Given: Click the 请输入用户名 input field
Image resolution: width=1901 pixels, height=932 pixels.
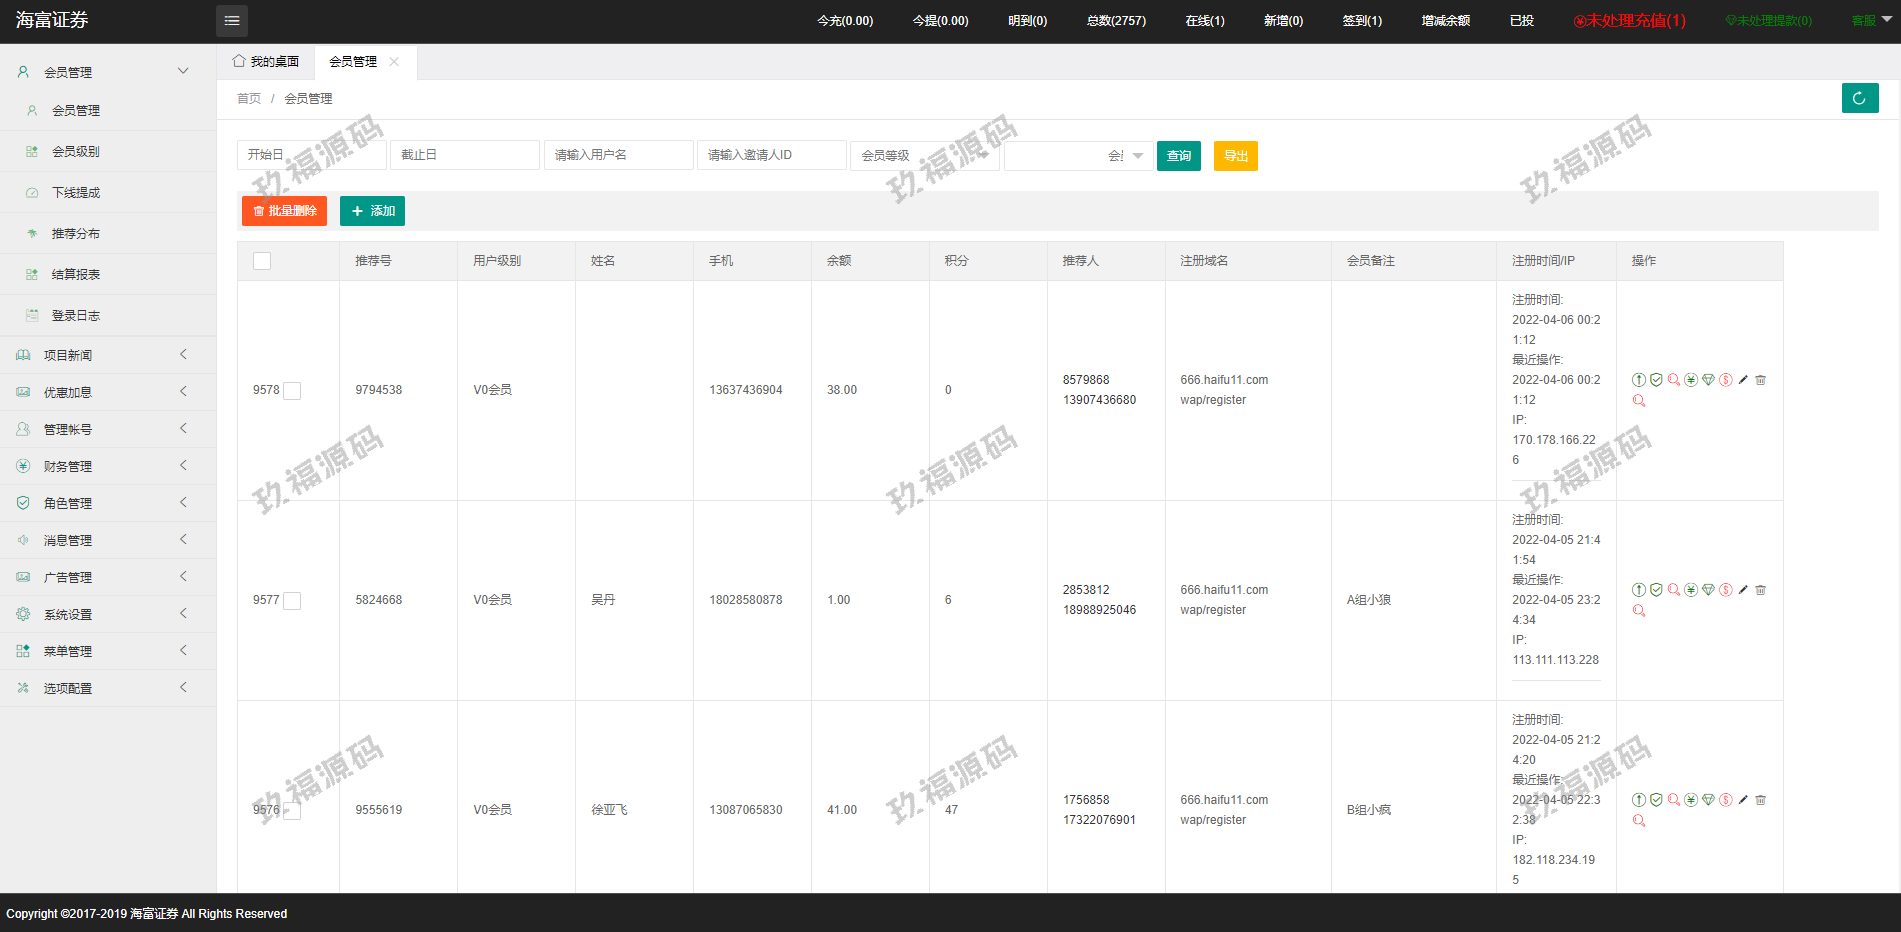Looking at the screenshot, I should [618, 155].
